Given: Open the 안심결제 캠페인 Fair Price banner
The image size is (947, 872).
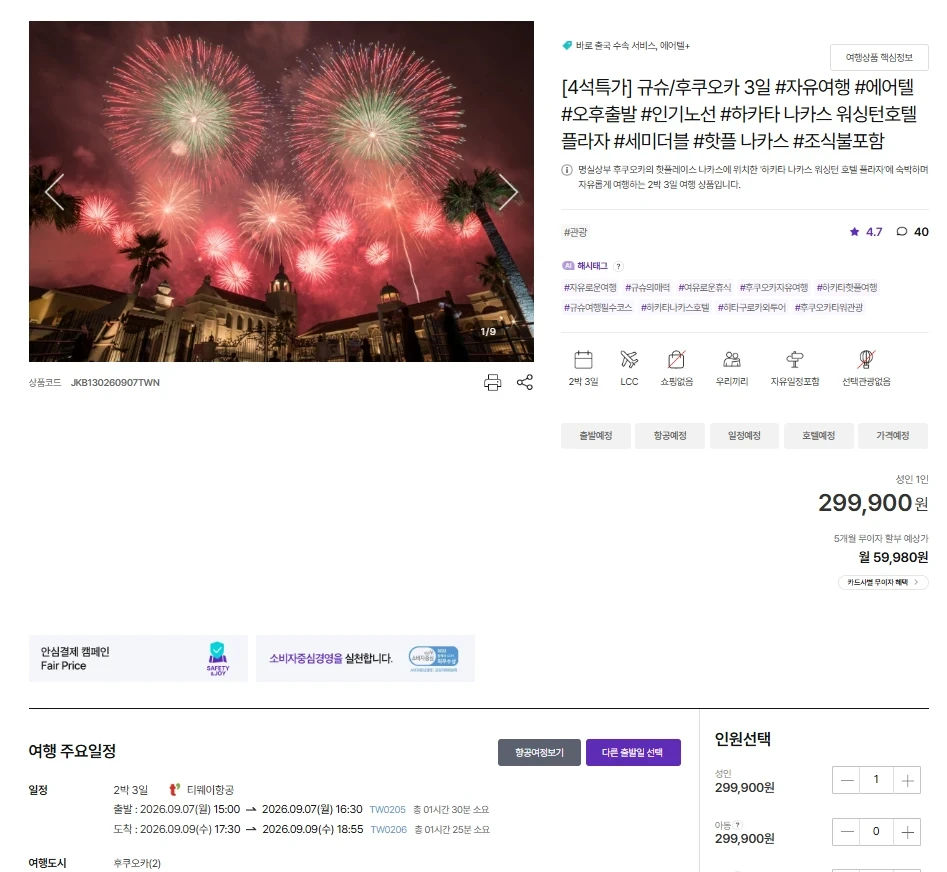Looking at the screenshot, I should click(138, 658).
